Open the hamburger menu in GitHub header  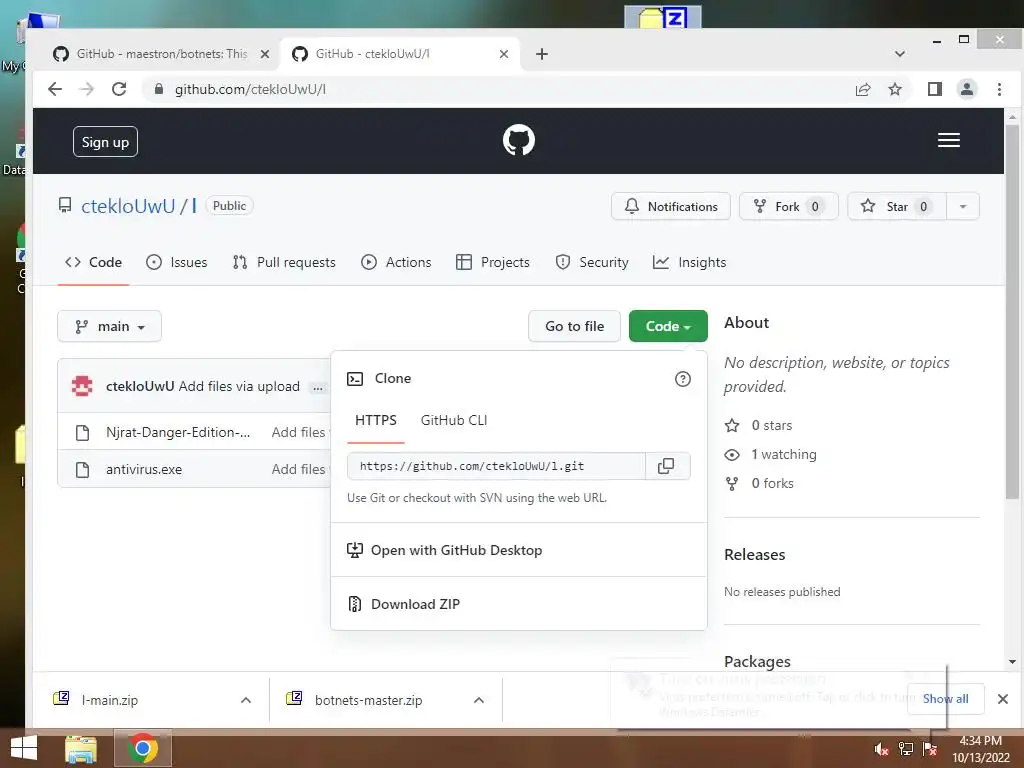[948, 140]
